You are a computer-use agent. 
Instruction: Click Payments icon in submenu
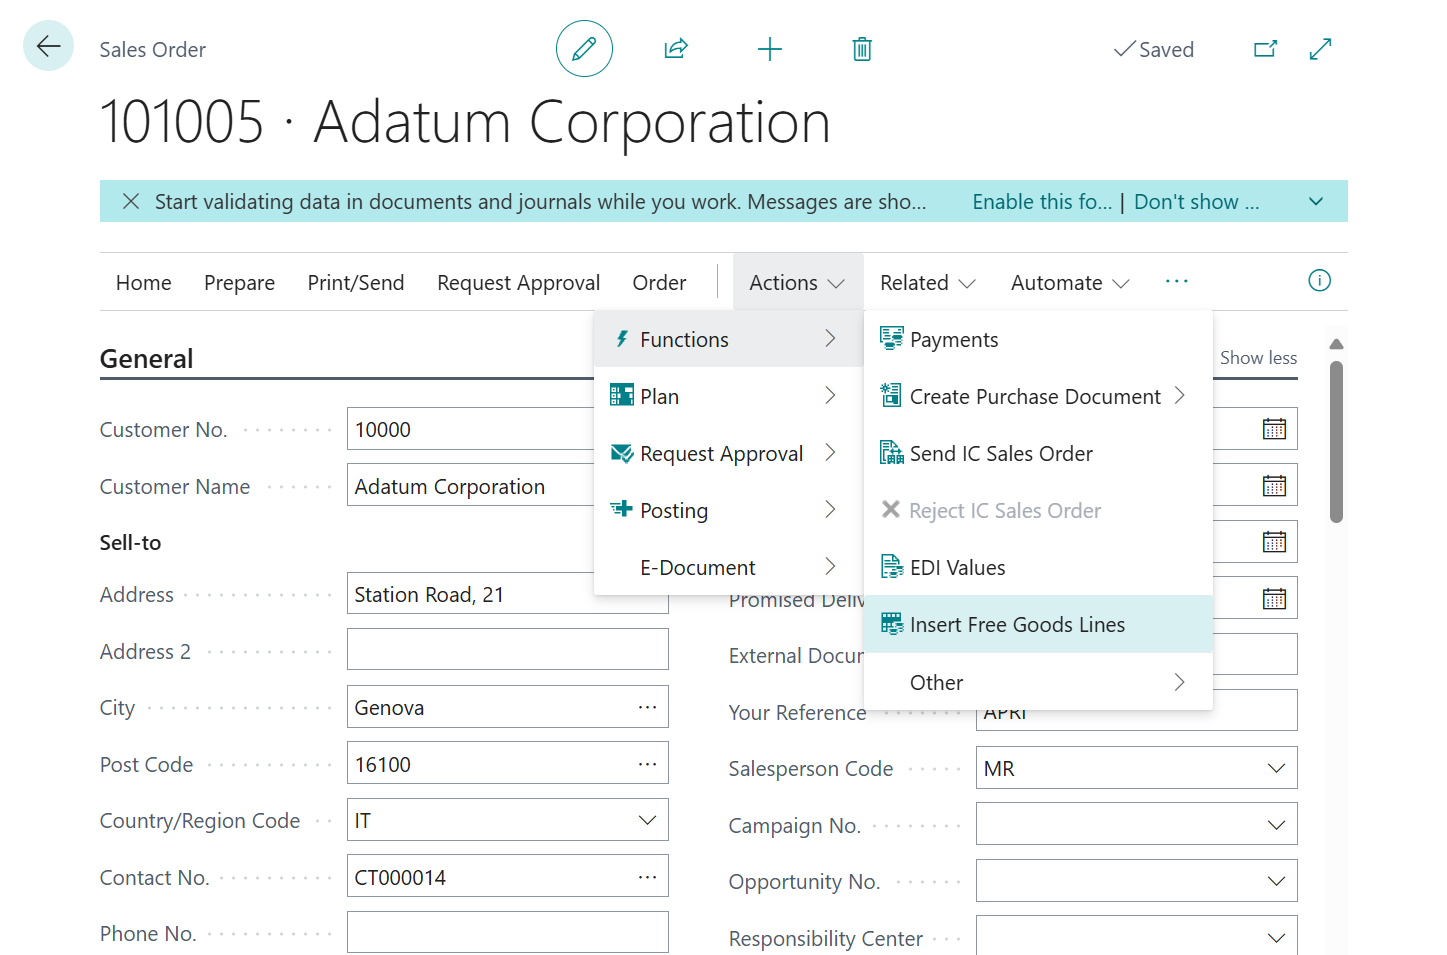click(x=891, y=339)
